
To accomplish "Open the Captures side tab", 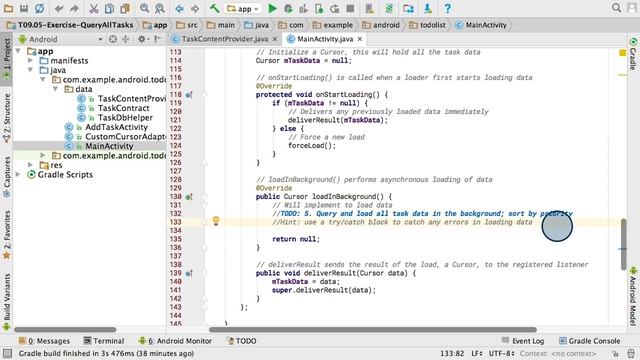I will coord(7,177).
